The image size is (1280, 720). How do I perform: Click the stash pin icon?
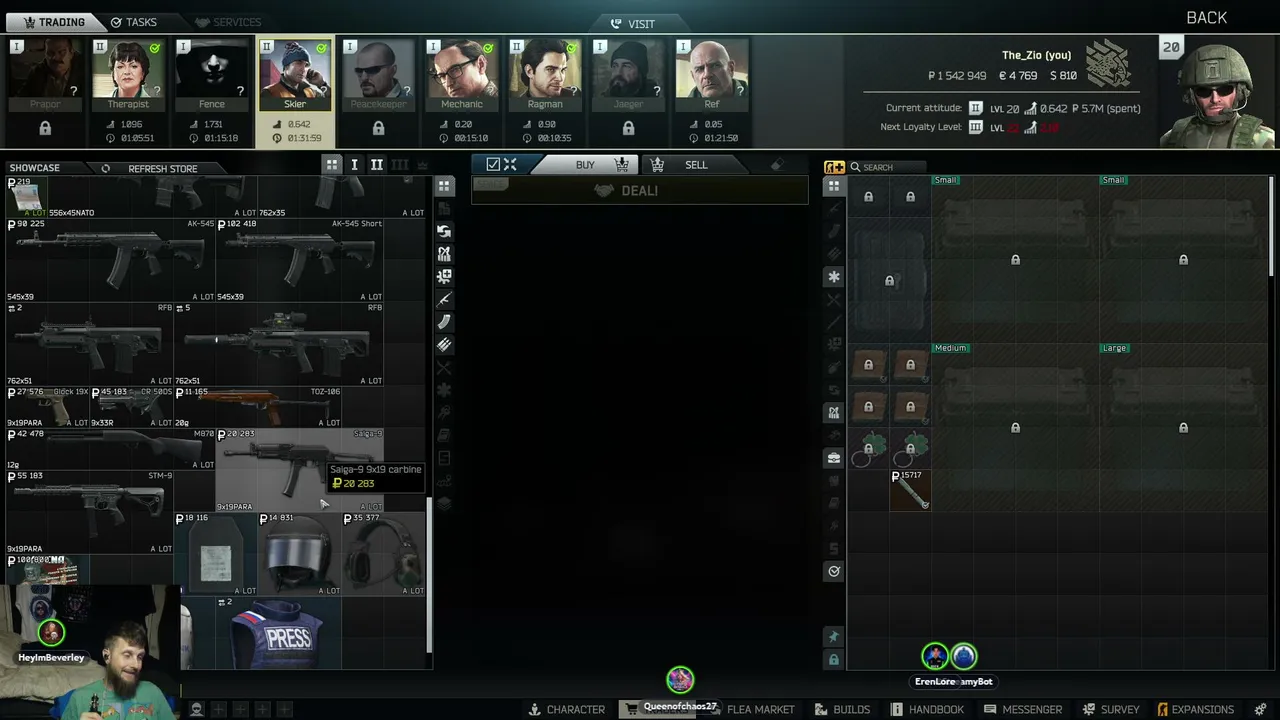[x=833, y=637]
